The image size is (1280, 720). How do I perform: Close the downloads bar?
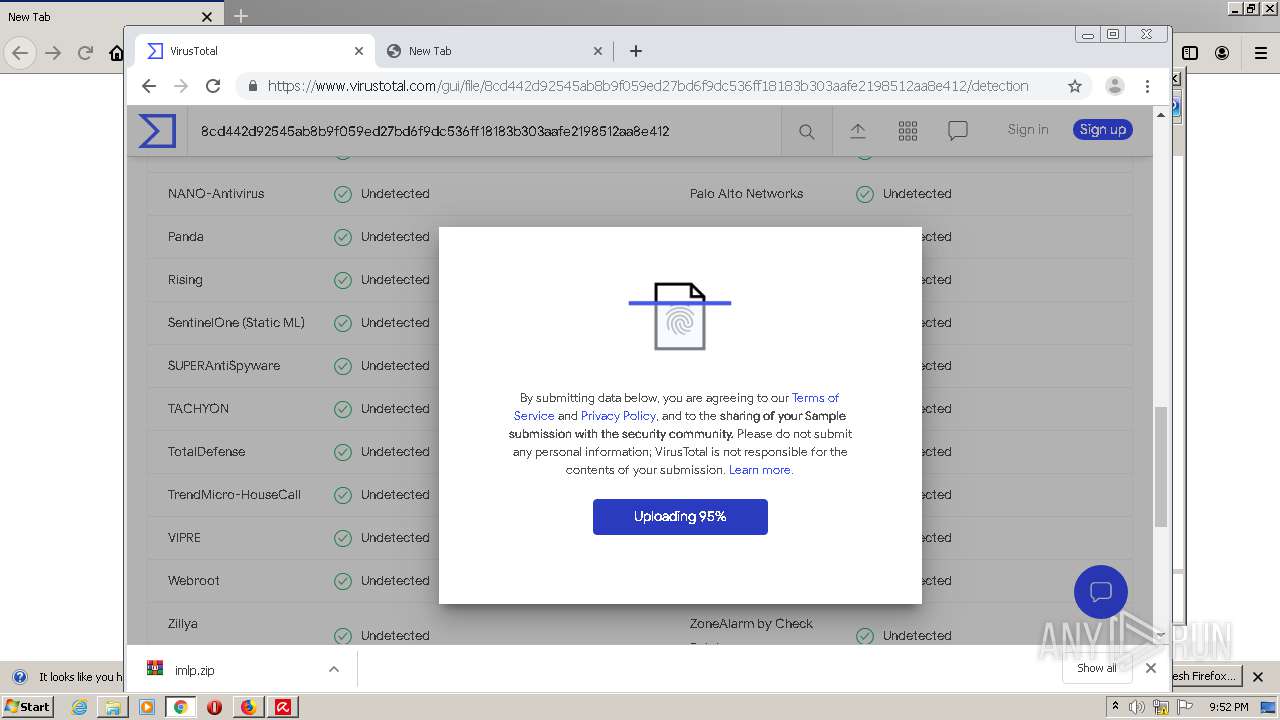[x=1151, y=668]
